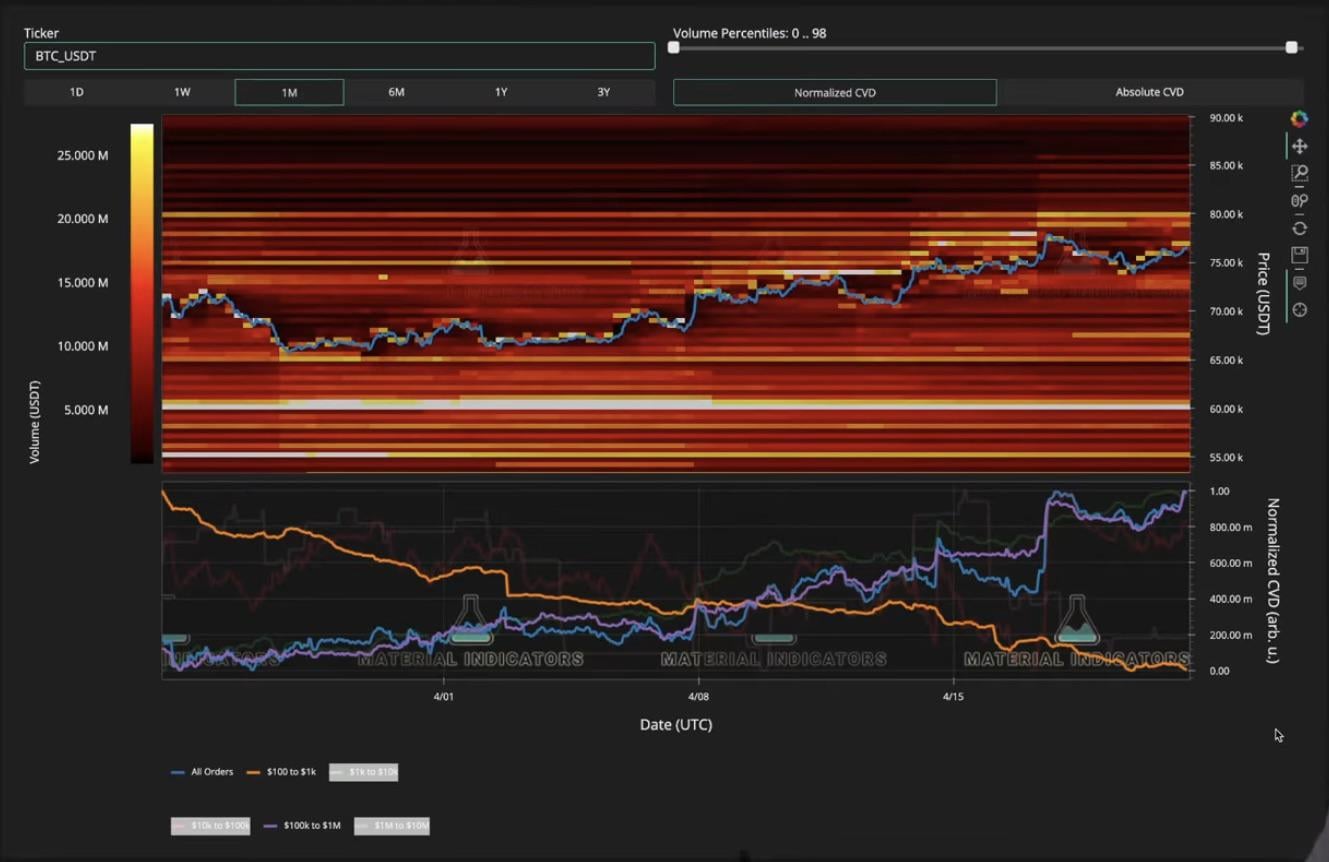1329x862 pixels.
Task: Choose the 3Y timeframe
Action: click(603, 92)
